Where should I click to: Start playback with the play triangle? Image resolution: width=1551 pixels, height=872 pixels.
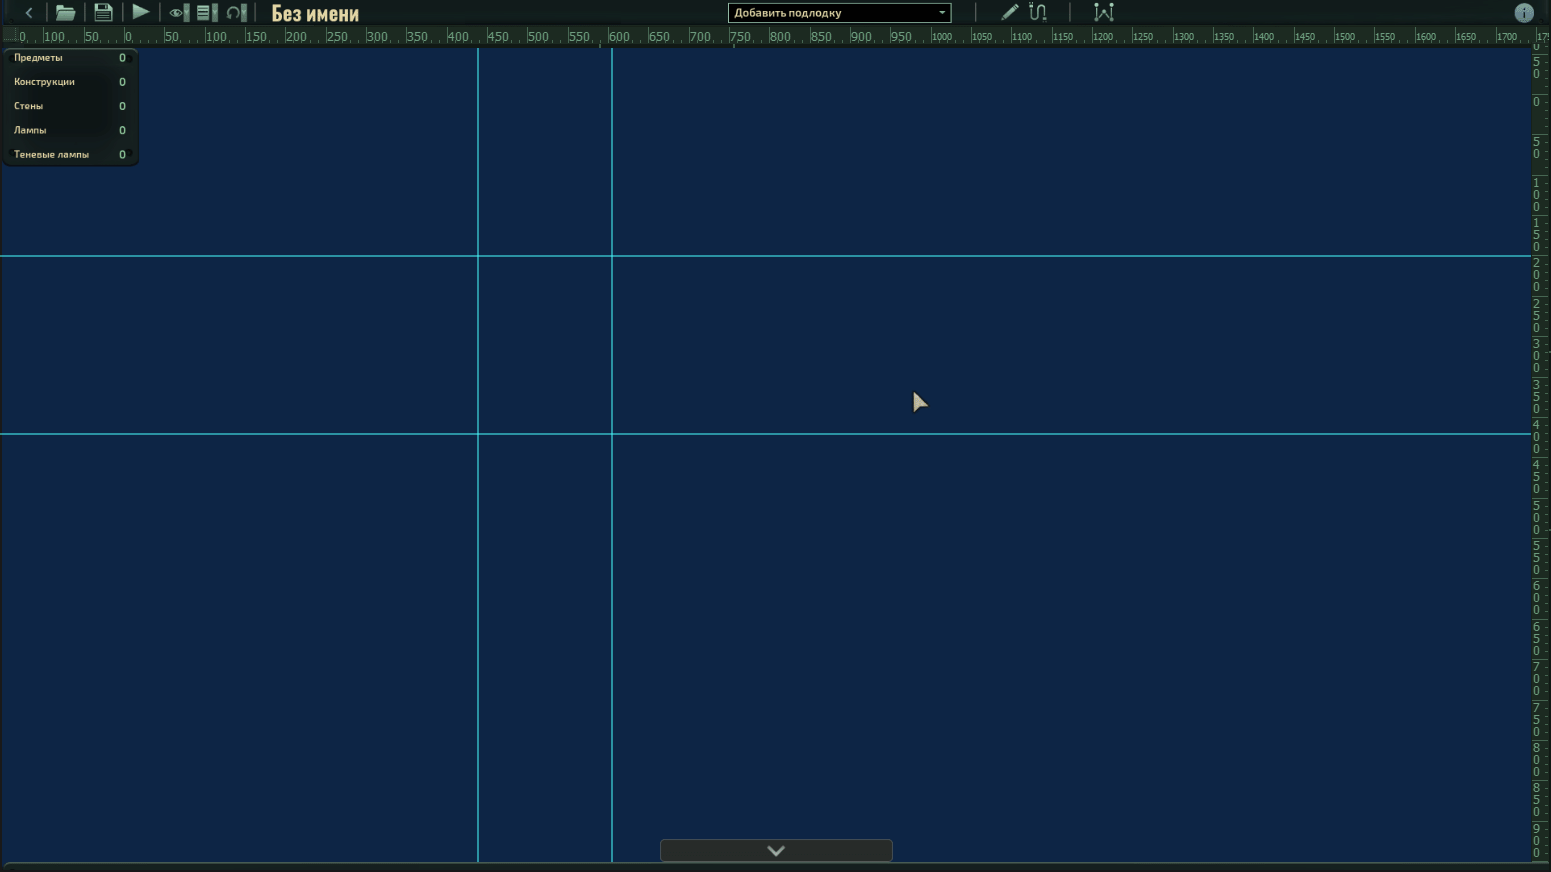pyautogui.click(x=140, y=12)
